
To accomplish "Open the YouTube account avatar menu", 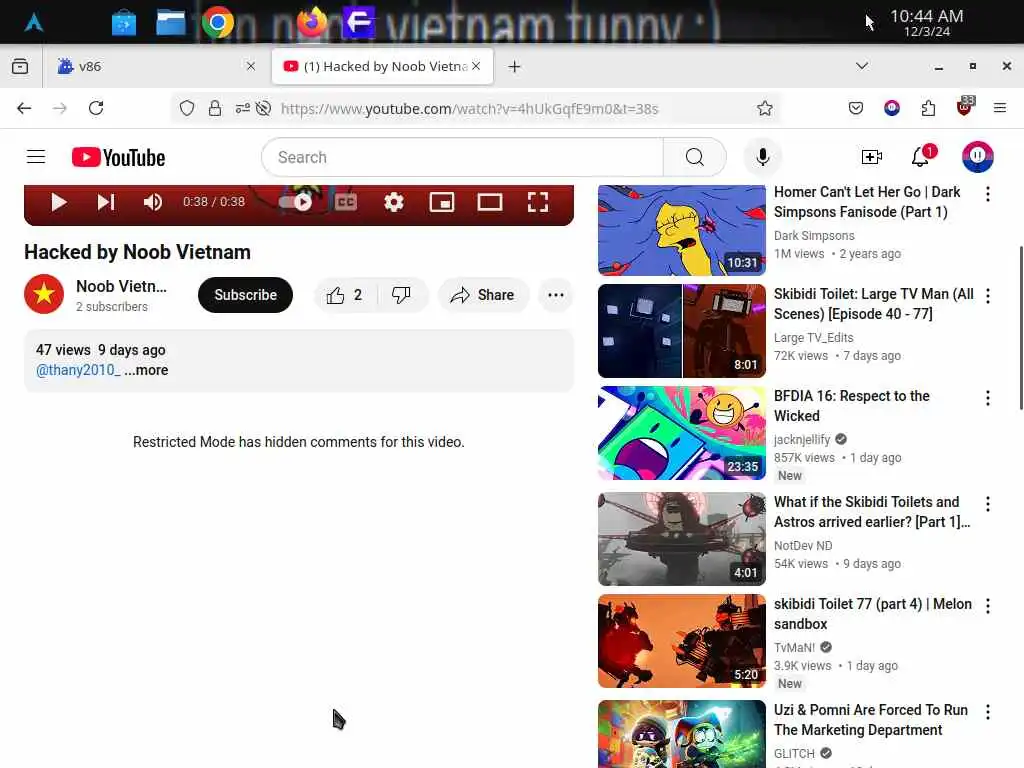I will click(x=977, y=157).
